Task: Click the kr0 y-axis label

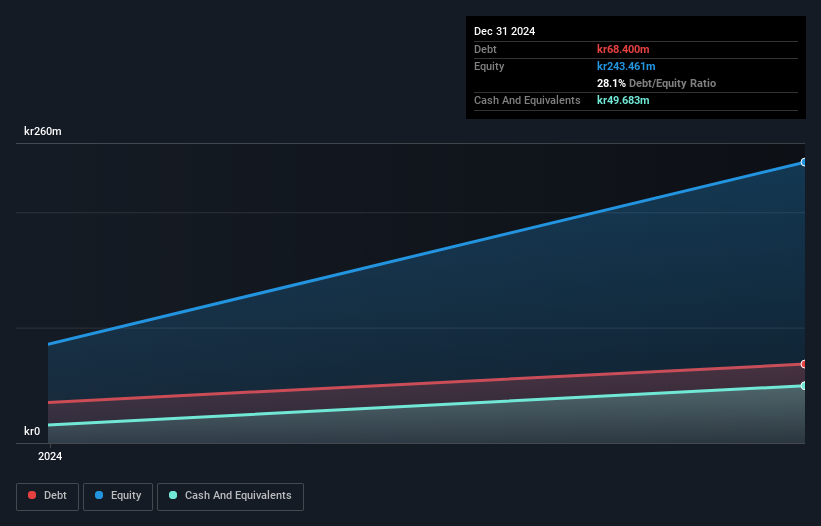Action: pyautogui.click(x=32, y=431)
